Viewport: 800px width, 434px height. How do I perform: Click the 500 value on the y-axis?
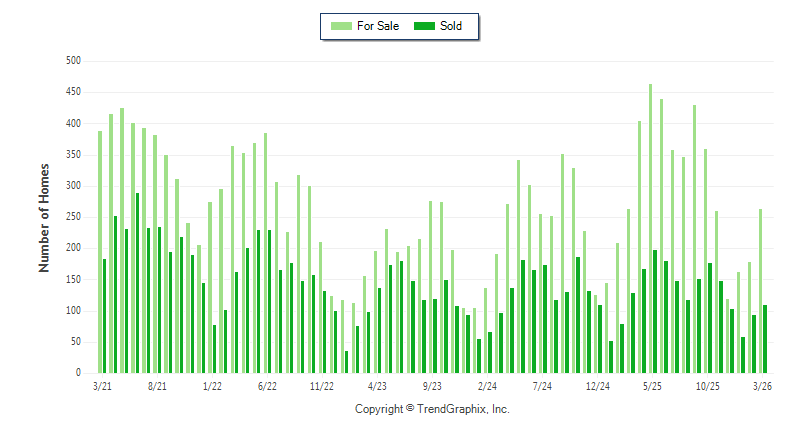pos(72,61)
